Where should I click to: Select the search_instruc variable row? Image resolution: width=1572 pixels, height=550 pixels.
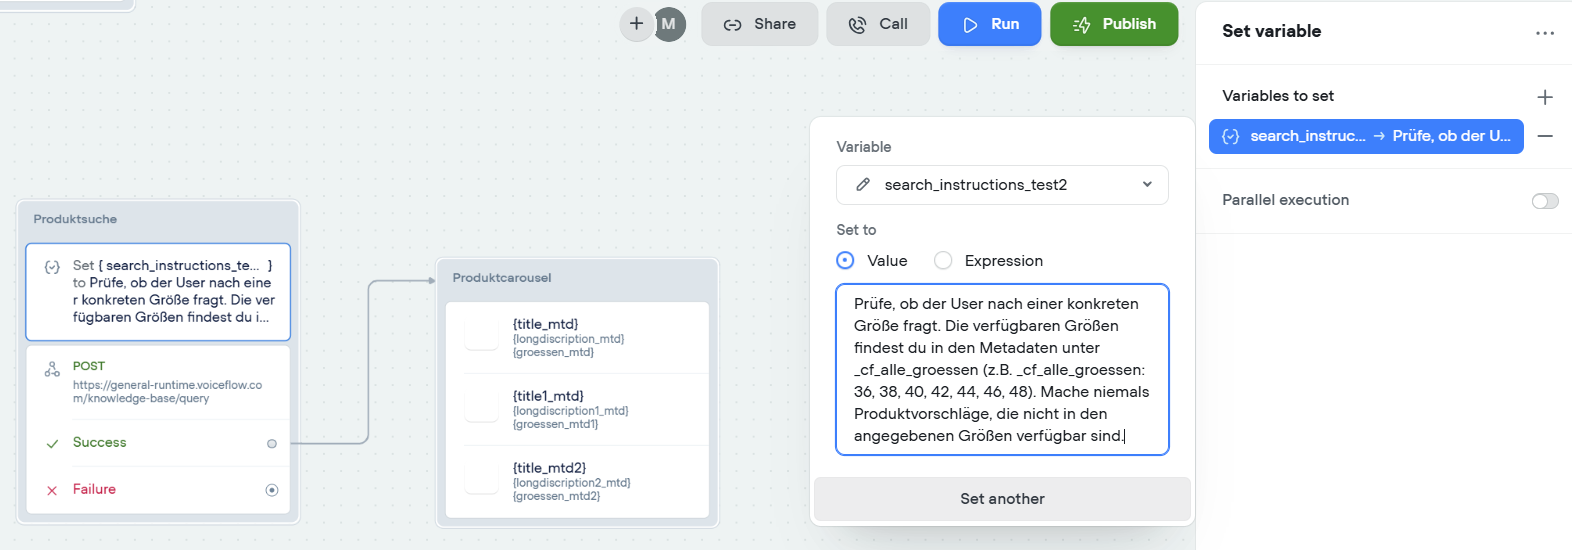[1366, 136]
